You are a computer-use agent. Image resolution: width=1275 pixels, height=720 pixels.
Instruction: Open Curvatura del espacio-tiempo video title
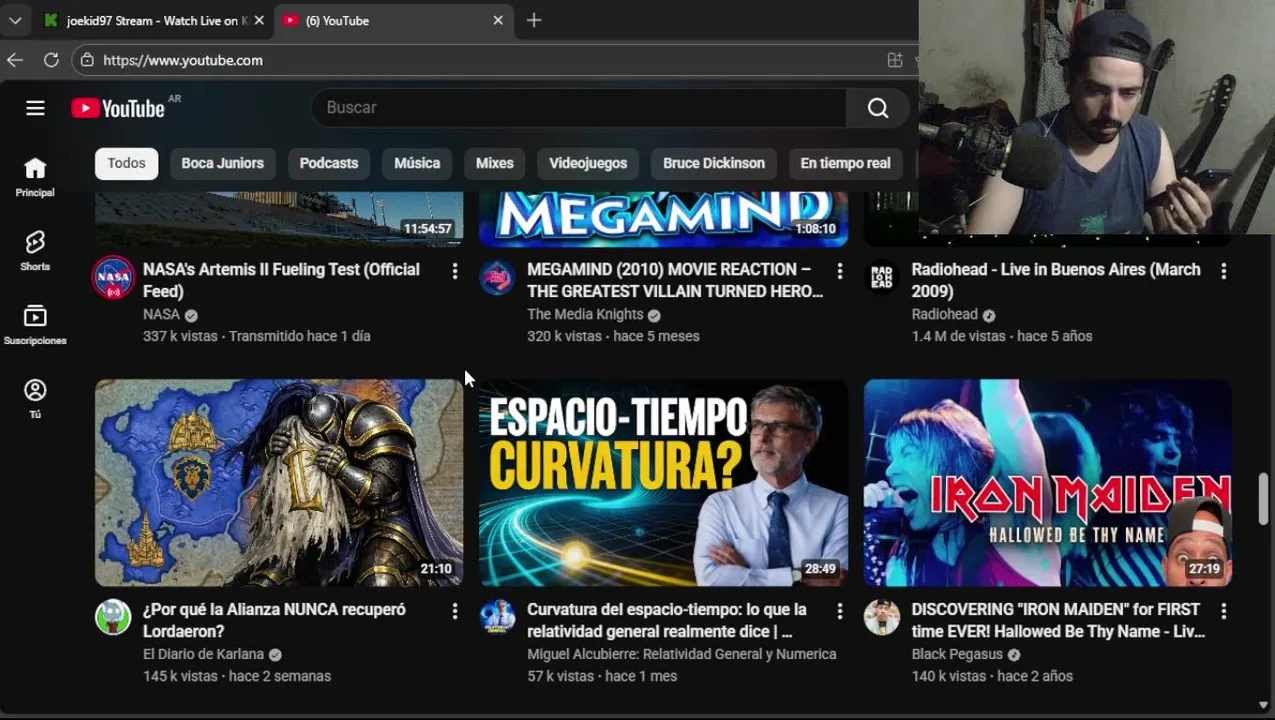667,620
